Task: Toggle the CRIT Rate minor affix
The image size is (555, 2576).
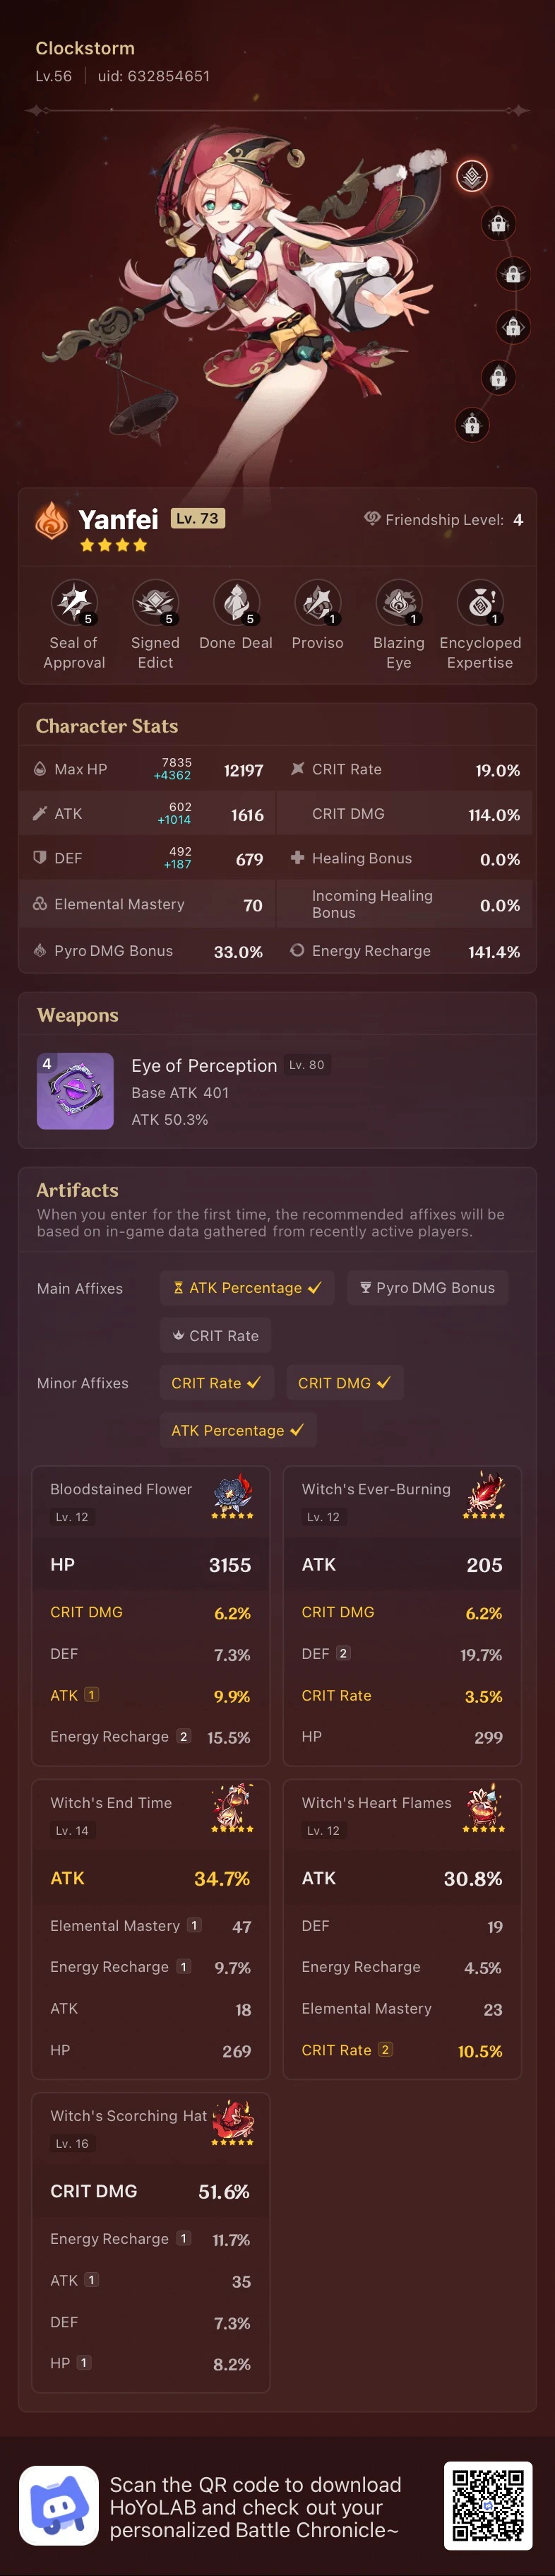Action: point(215,1383)
